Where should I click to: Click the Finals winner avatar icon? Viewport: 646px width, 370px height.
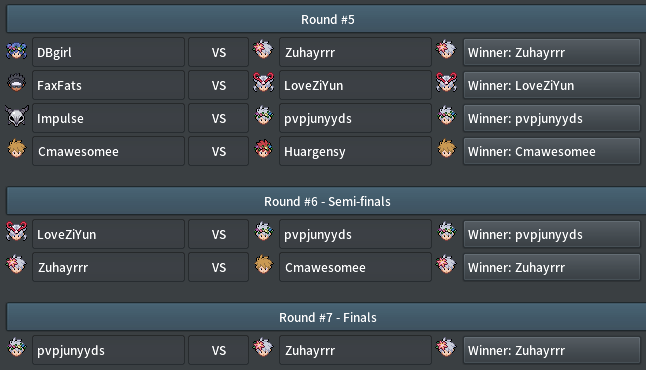pos(447,347)
